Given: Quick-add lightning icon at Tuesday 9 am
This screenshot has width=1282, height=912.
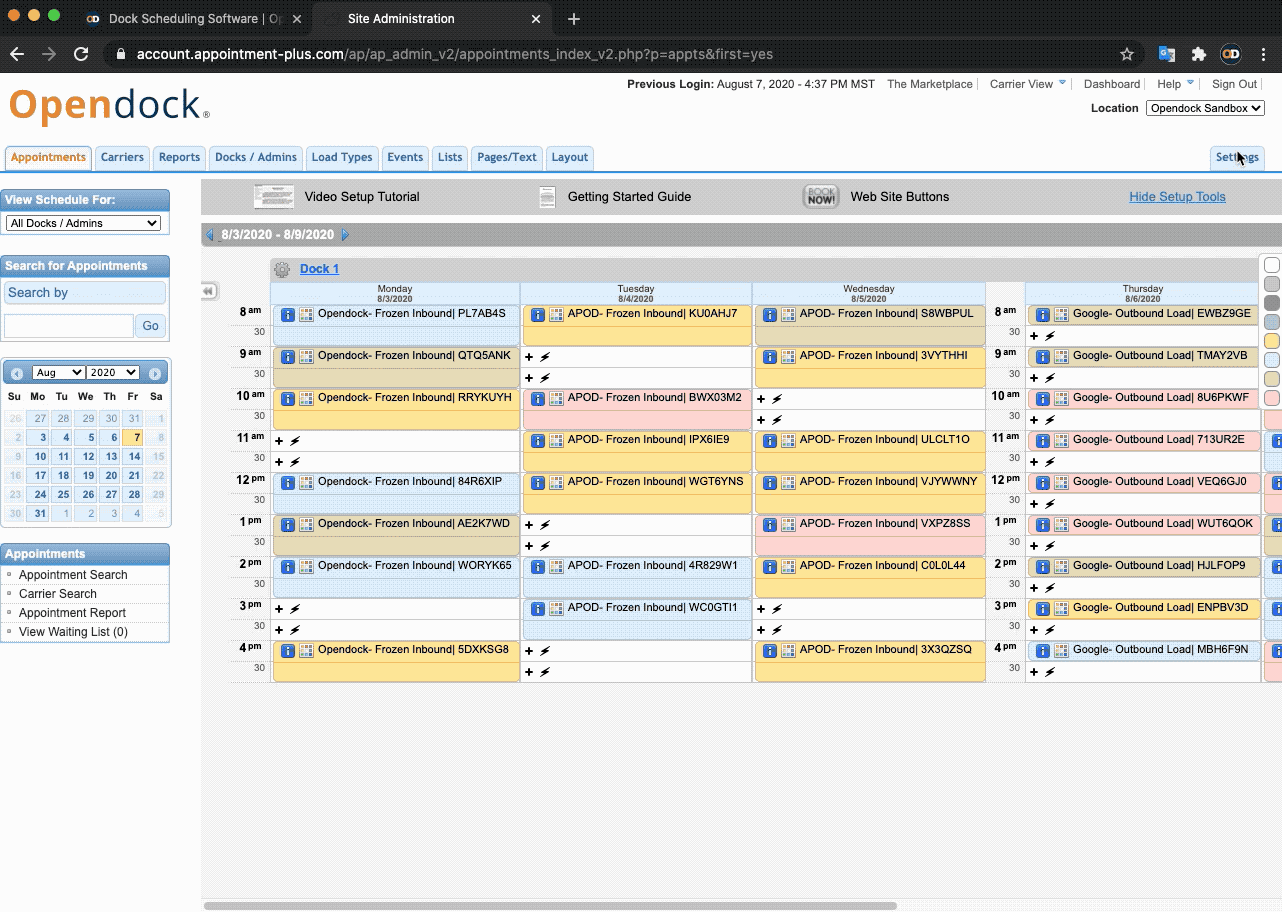Looking at the screenshot, I should pyautogui.click(x=545, y=357).
